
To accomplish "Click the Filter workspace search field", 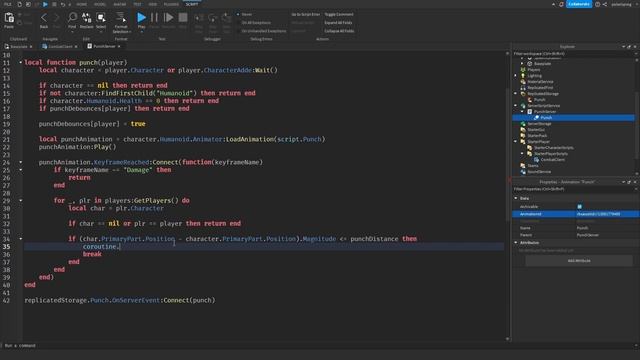I will tap(573, 53).
